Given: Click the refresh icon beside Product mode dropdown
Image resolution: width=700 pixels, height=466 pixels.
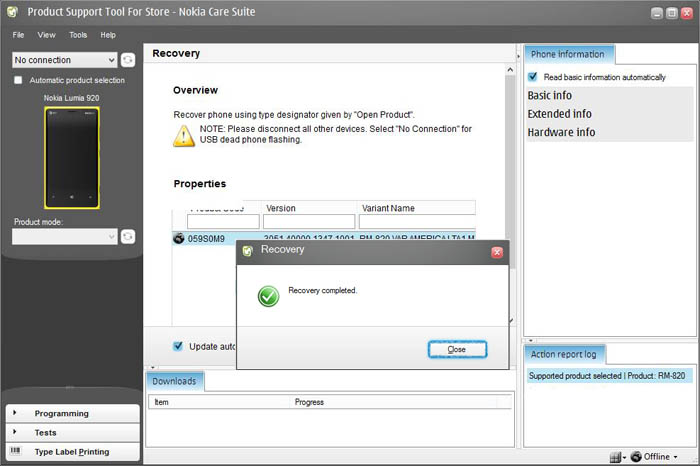Looking at the screenshot, I should point(128,237).
